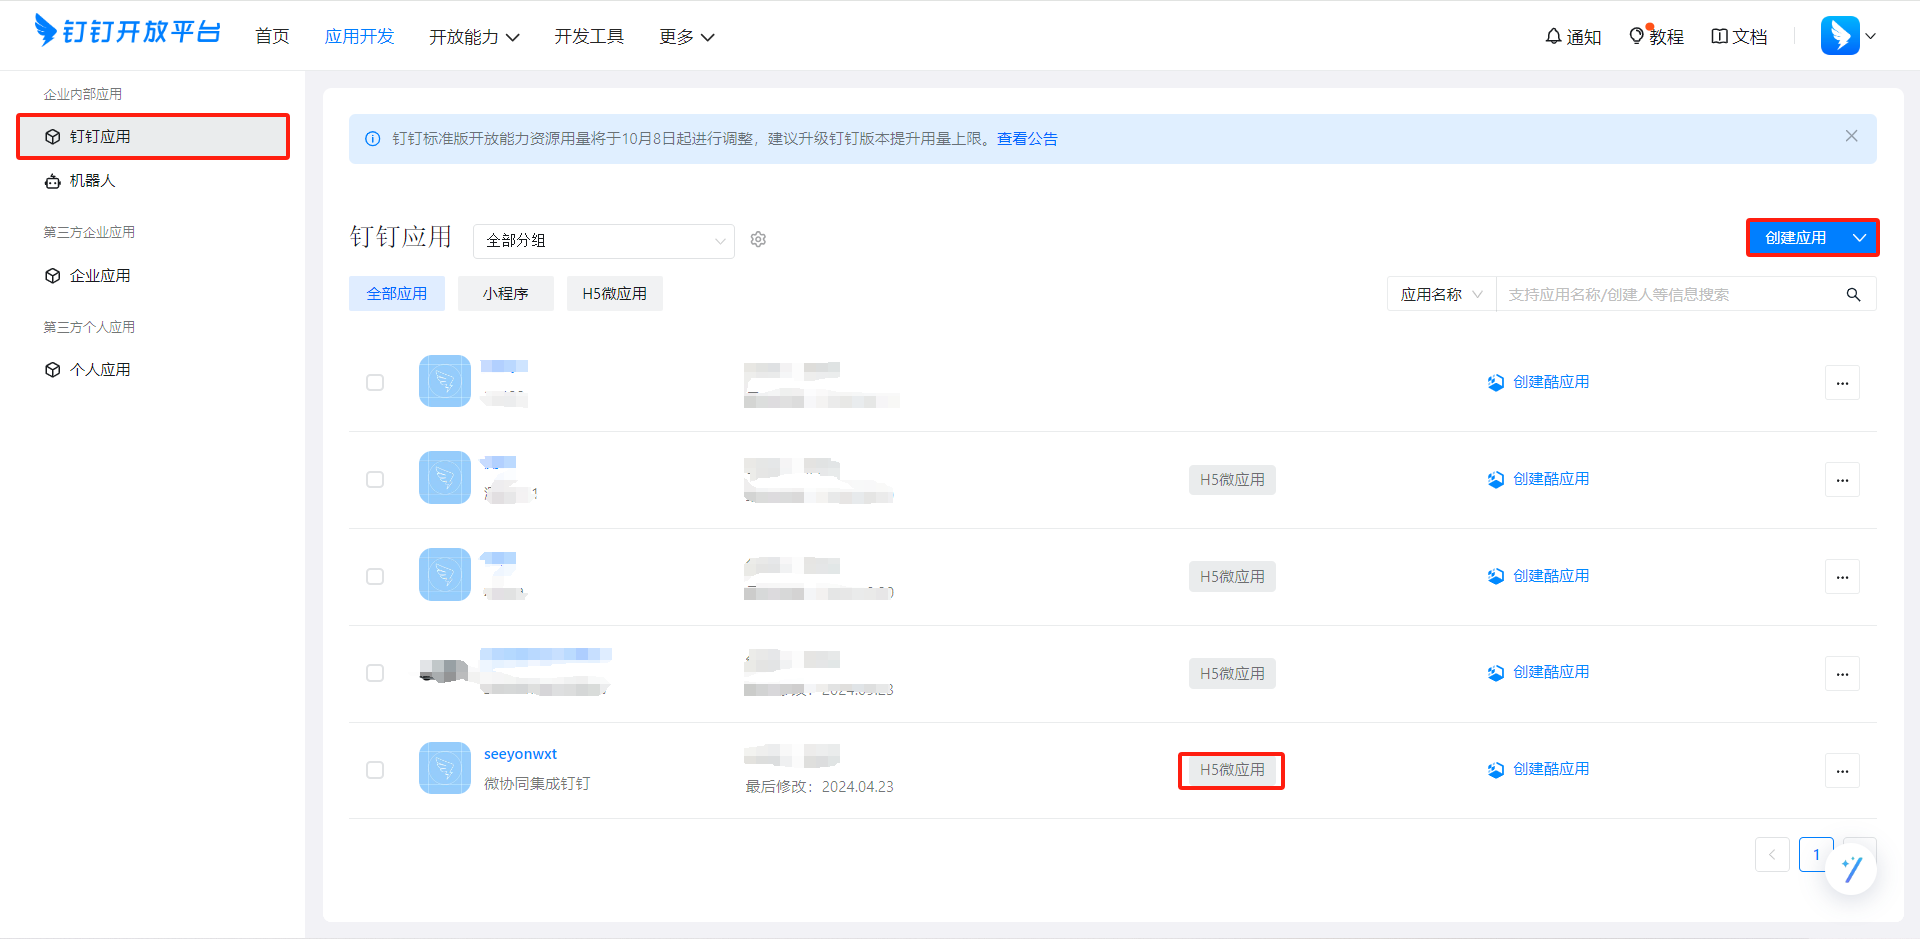Check the second app row checkbox

pos(375,480)
